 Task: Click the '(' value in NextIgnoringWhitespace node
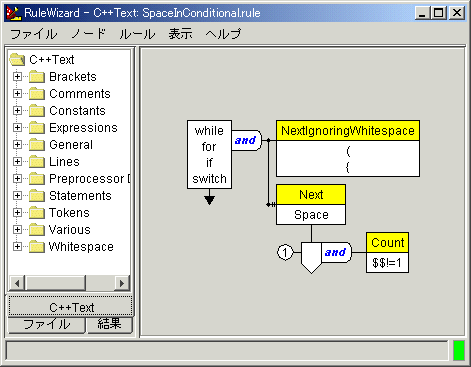348,151
